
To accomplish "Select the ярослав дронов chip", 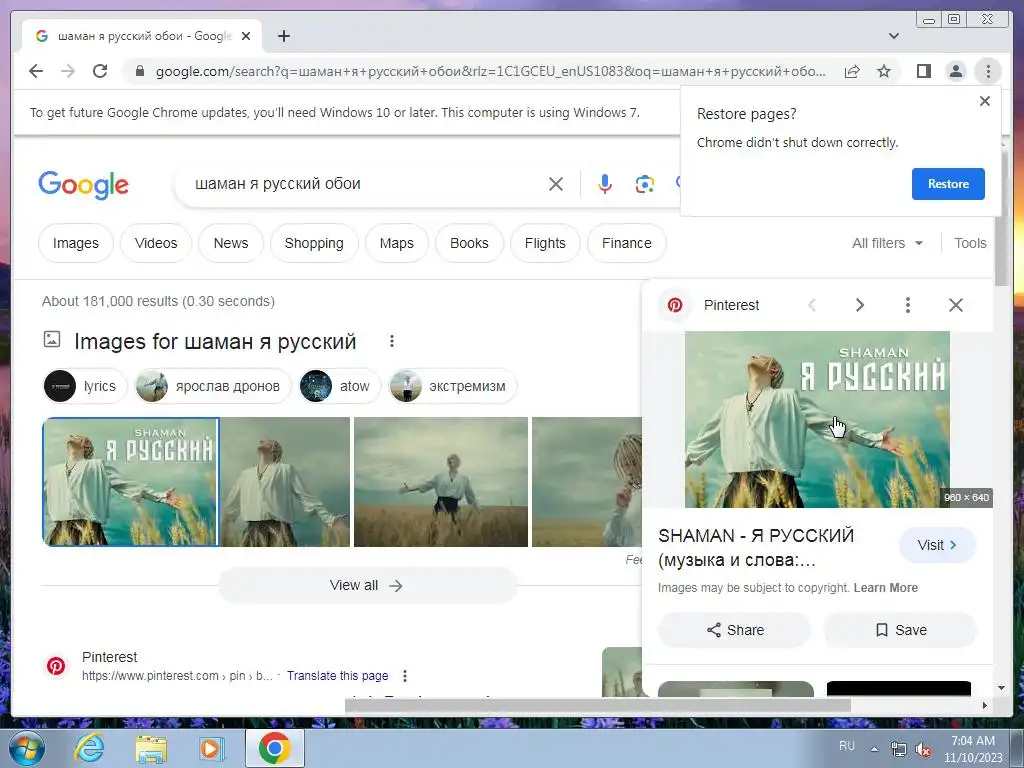I will tap(212, 386).
